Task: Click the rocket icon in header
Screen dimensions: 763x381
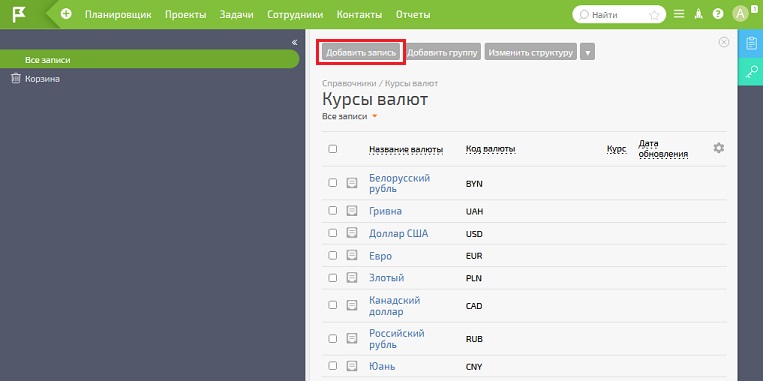Action: point(698,14)
